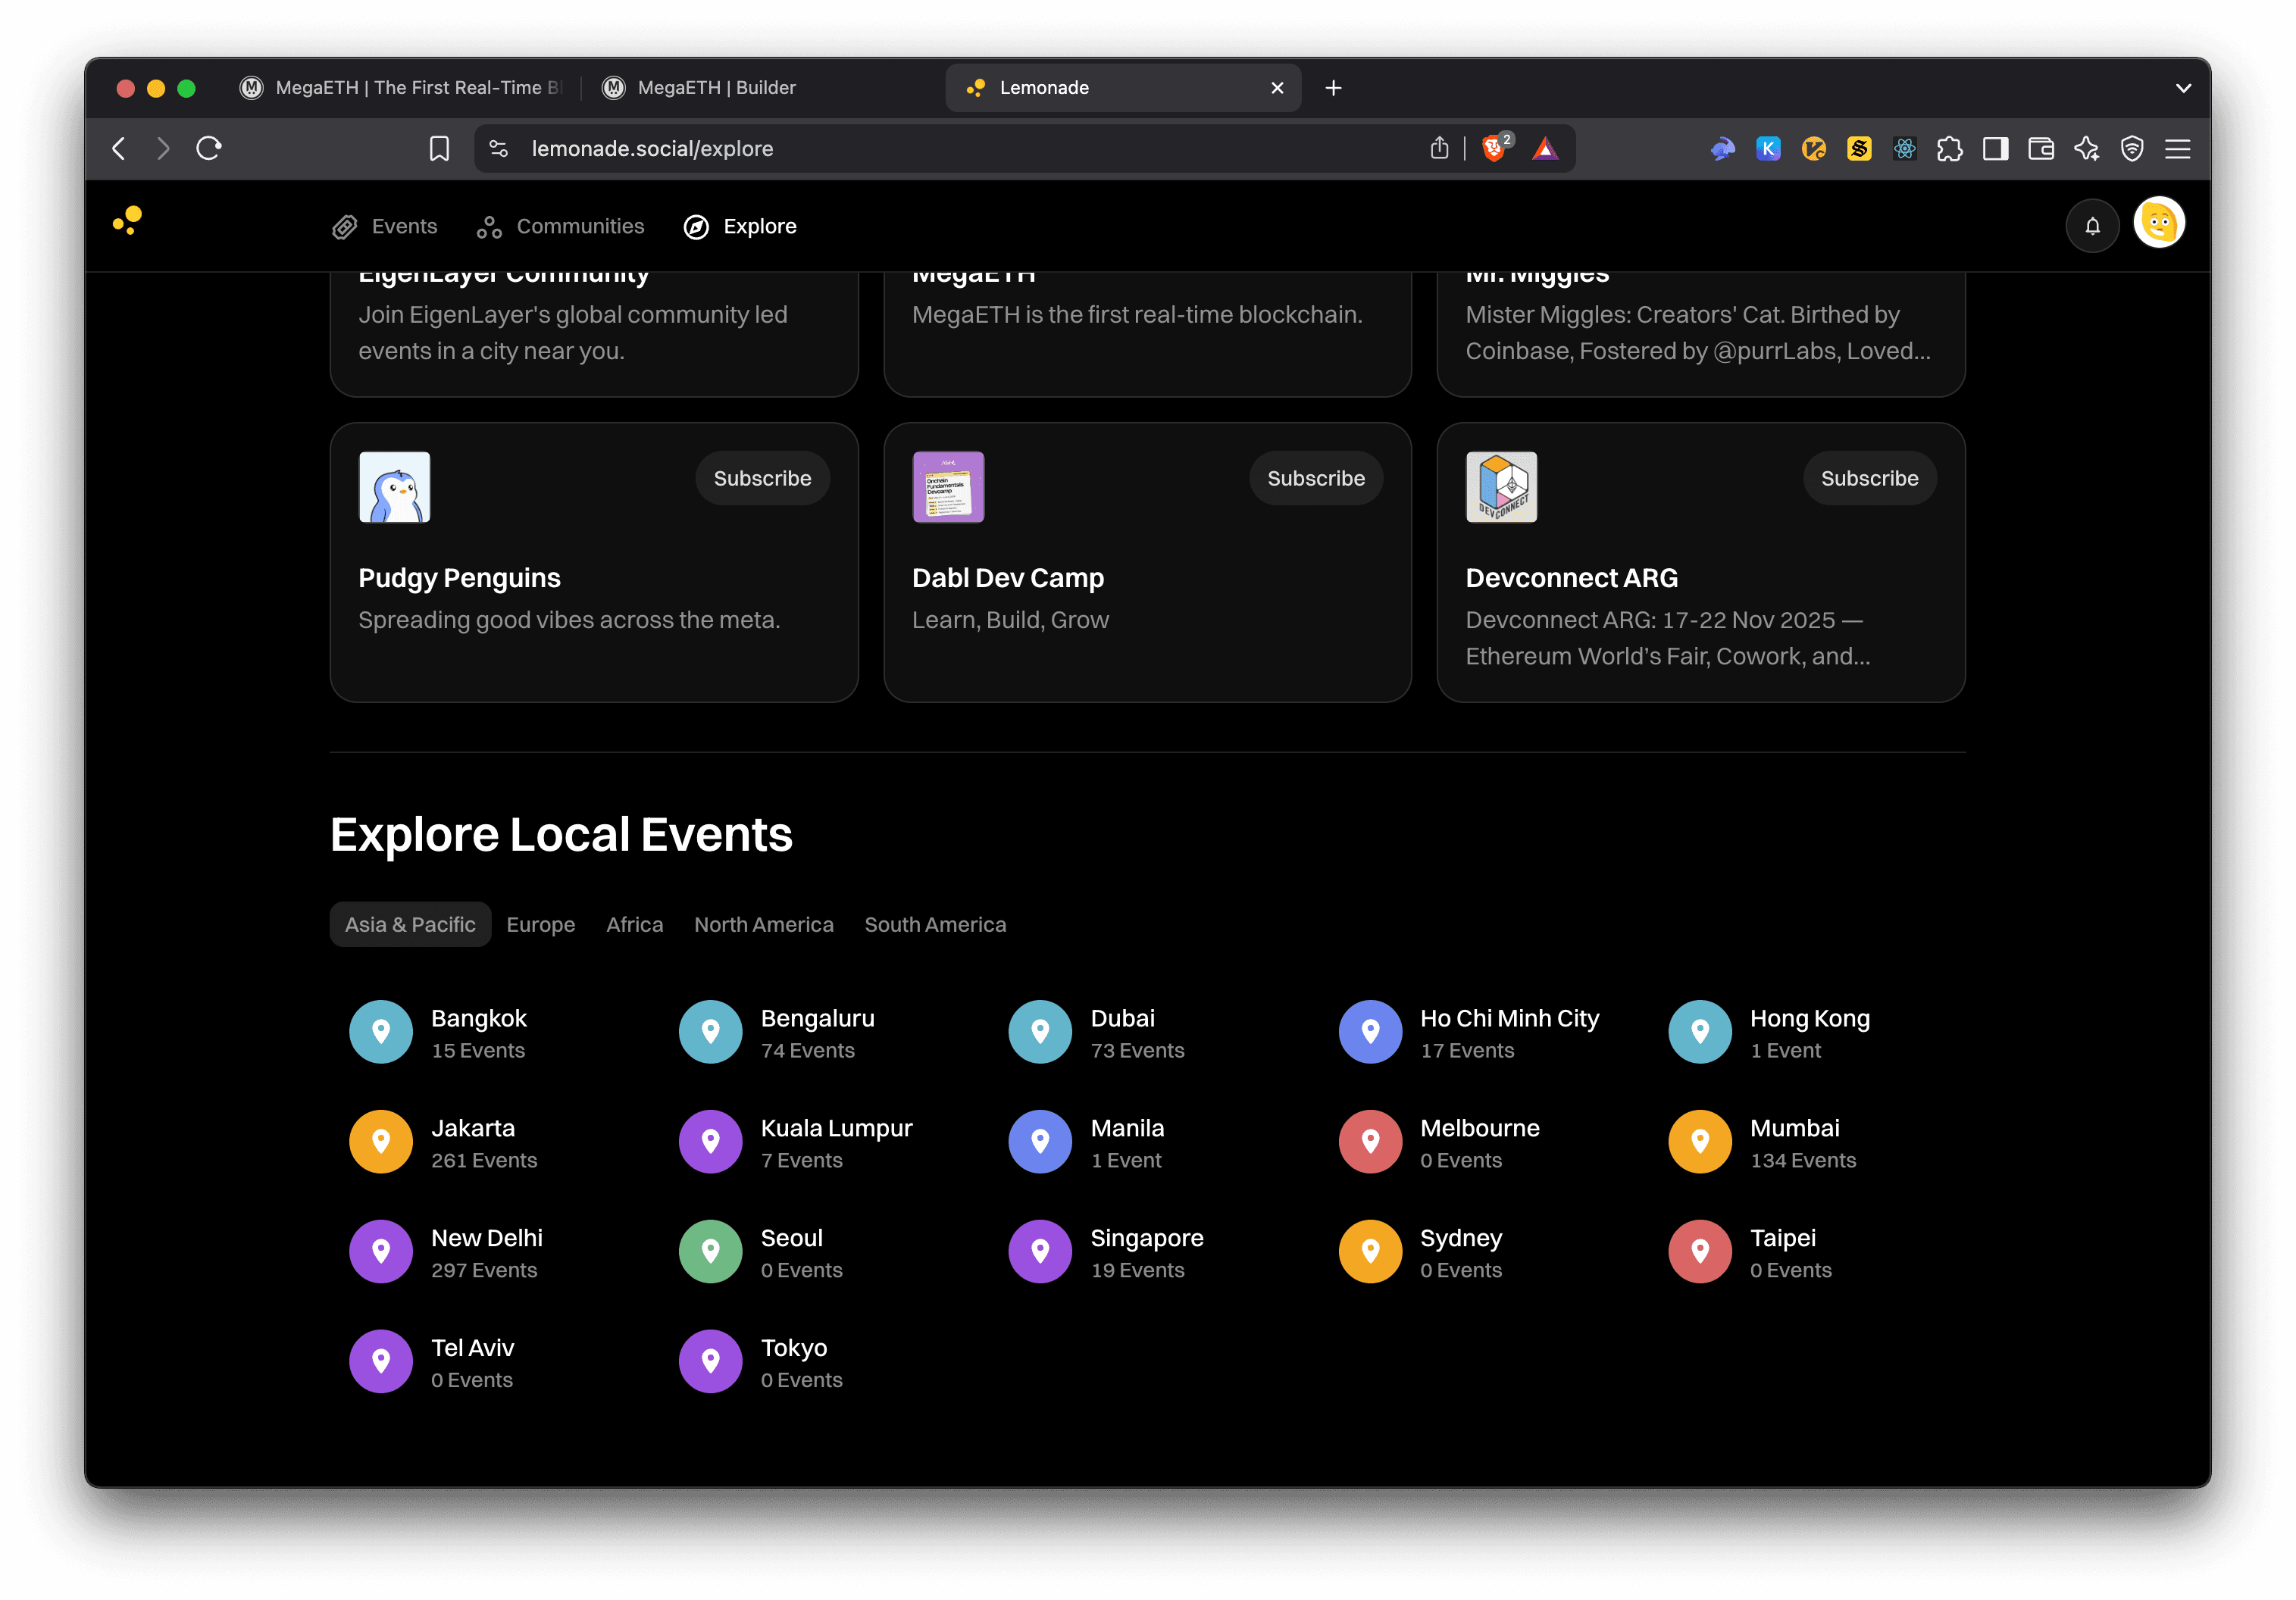Click the Lemonade logo icon
Viewport: 2296px width, 1600px height.
point(128,221)
